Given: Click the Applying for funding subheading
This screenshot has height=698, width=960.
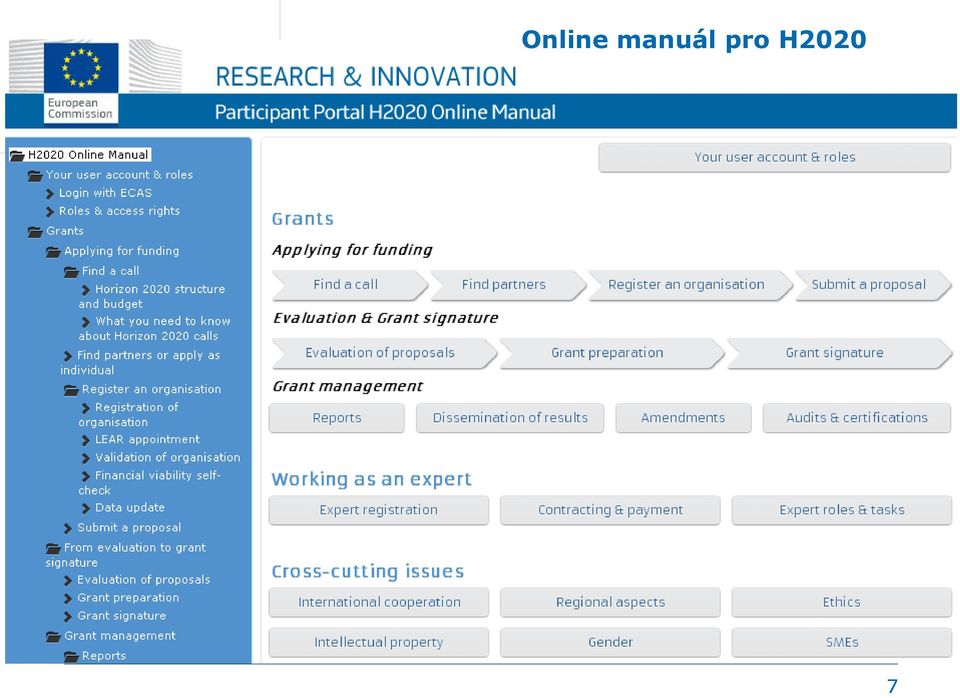Looking at the screenshot, I should coord(352,250).
